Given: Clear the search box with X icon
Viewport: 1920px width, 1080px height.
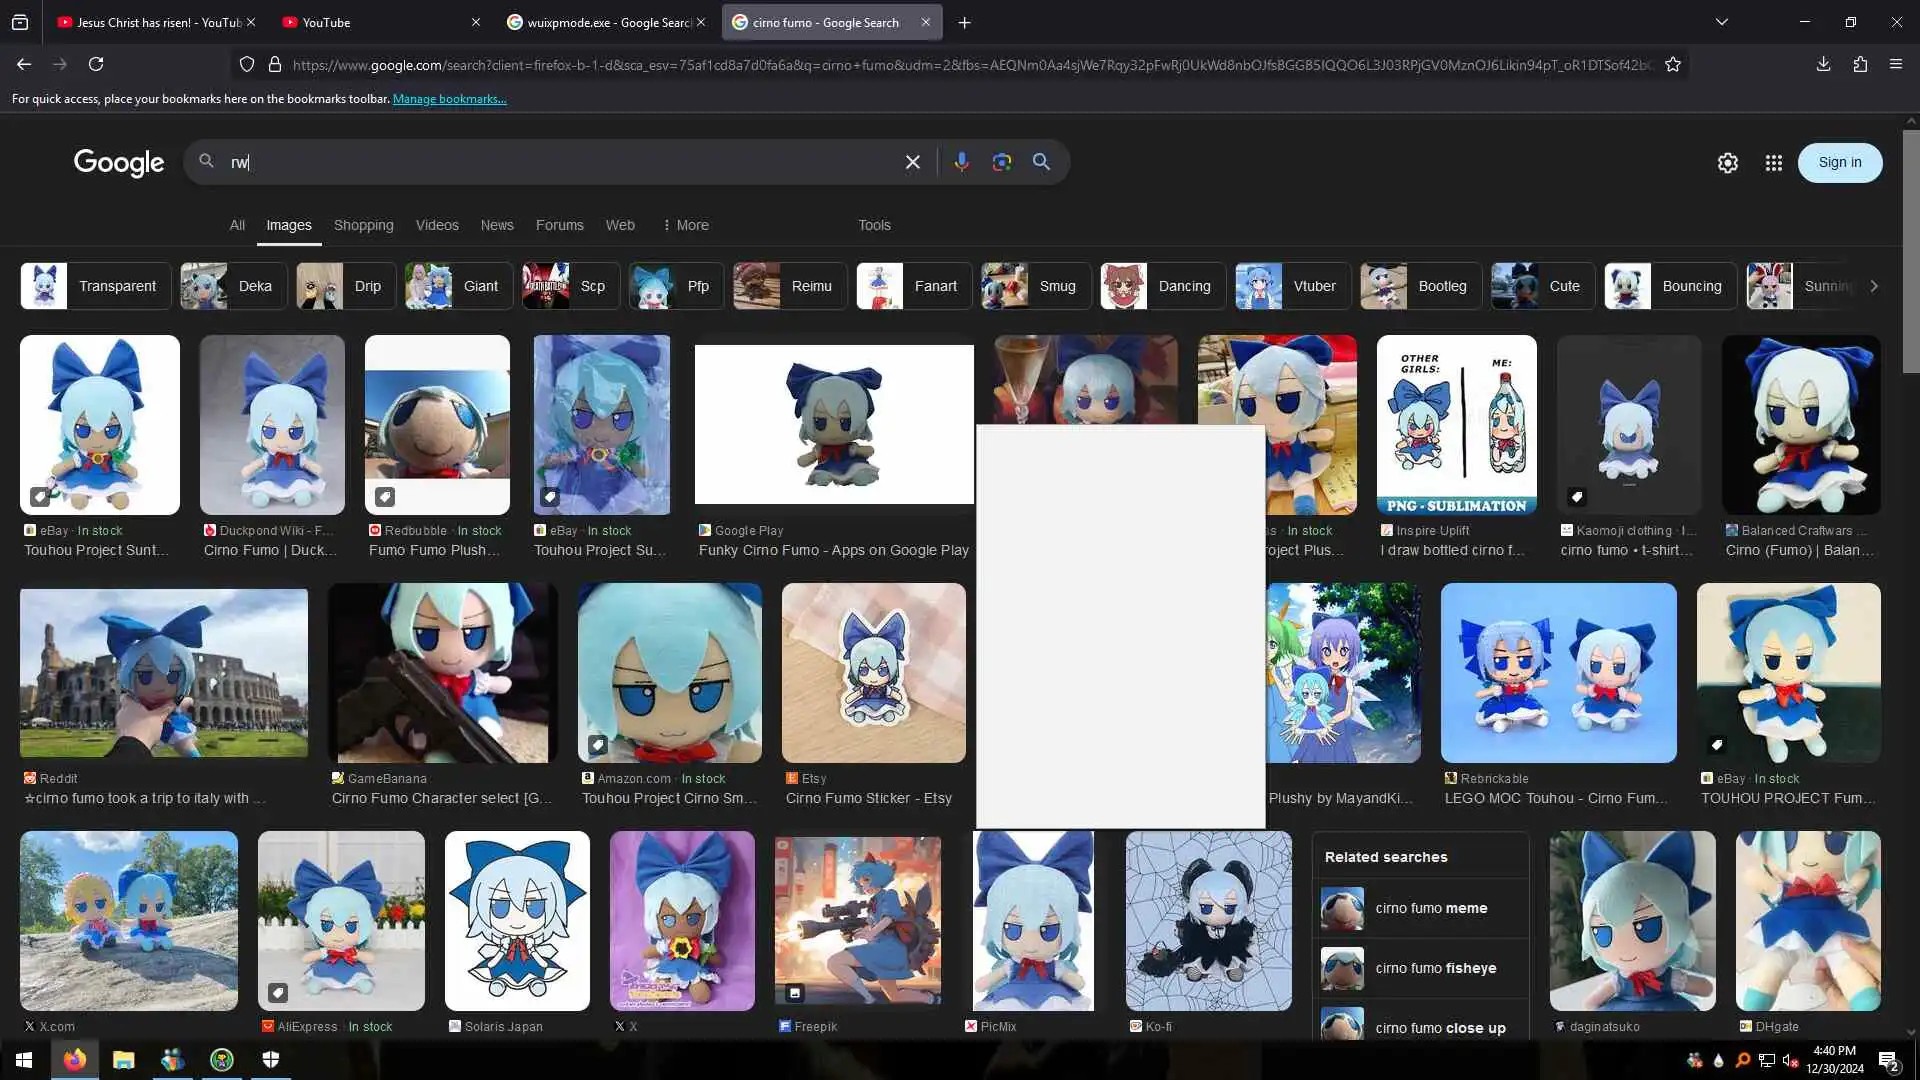Looking at the screenshot, I should [912, 162].
